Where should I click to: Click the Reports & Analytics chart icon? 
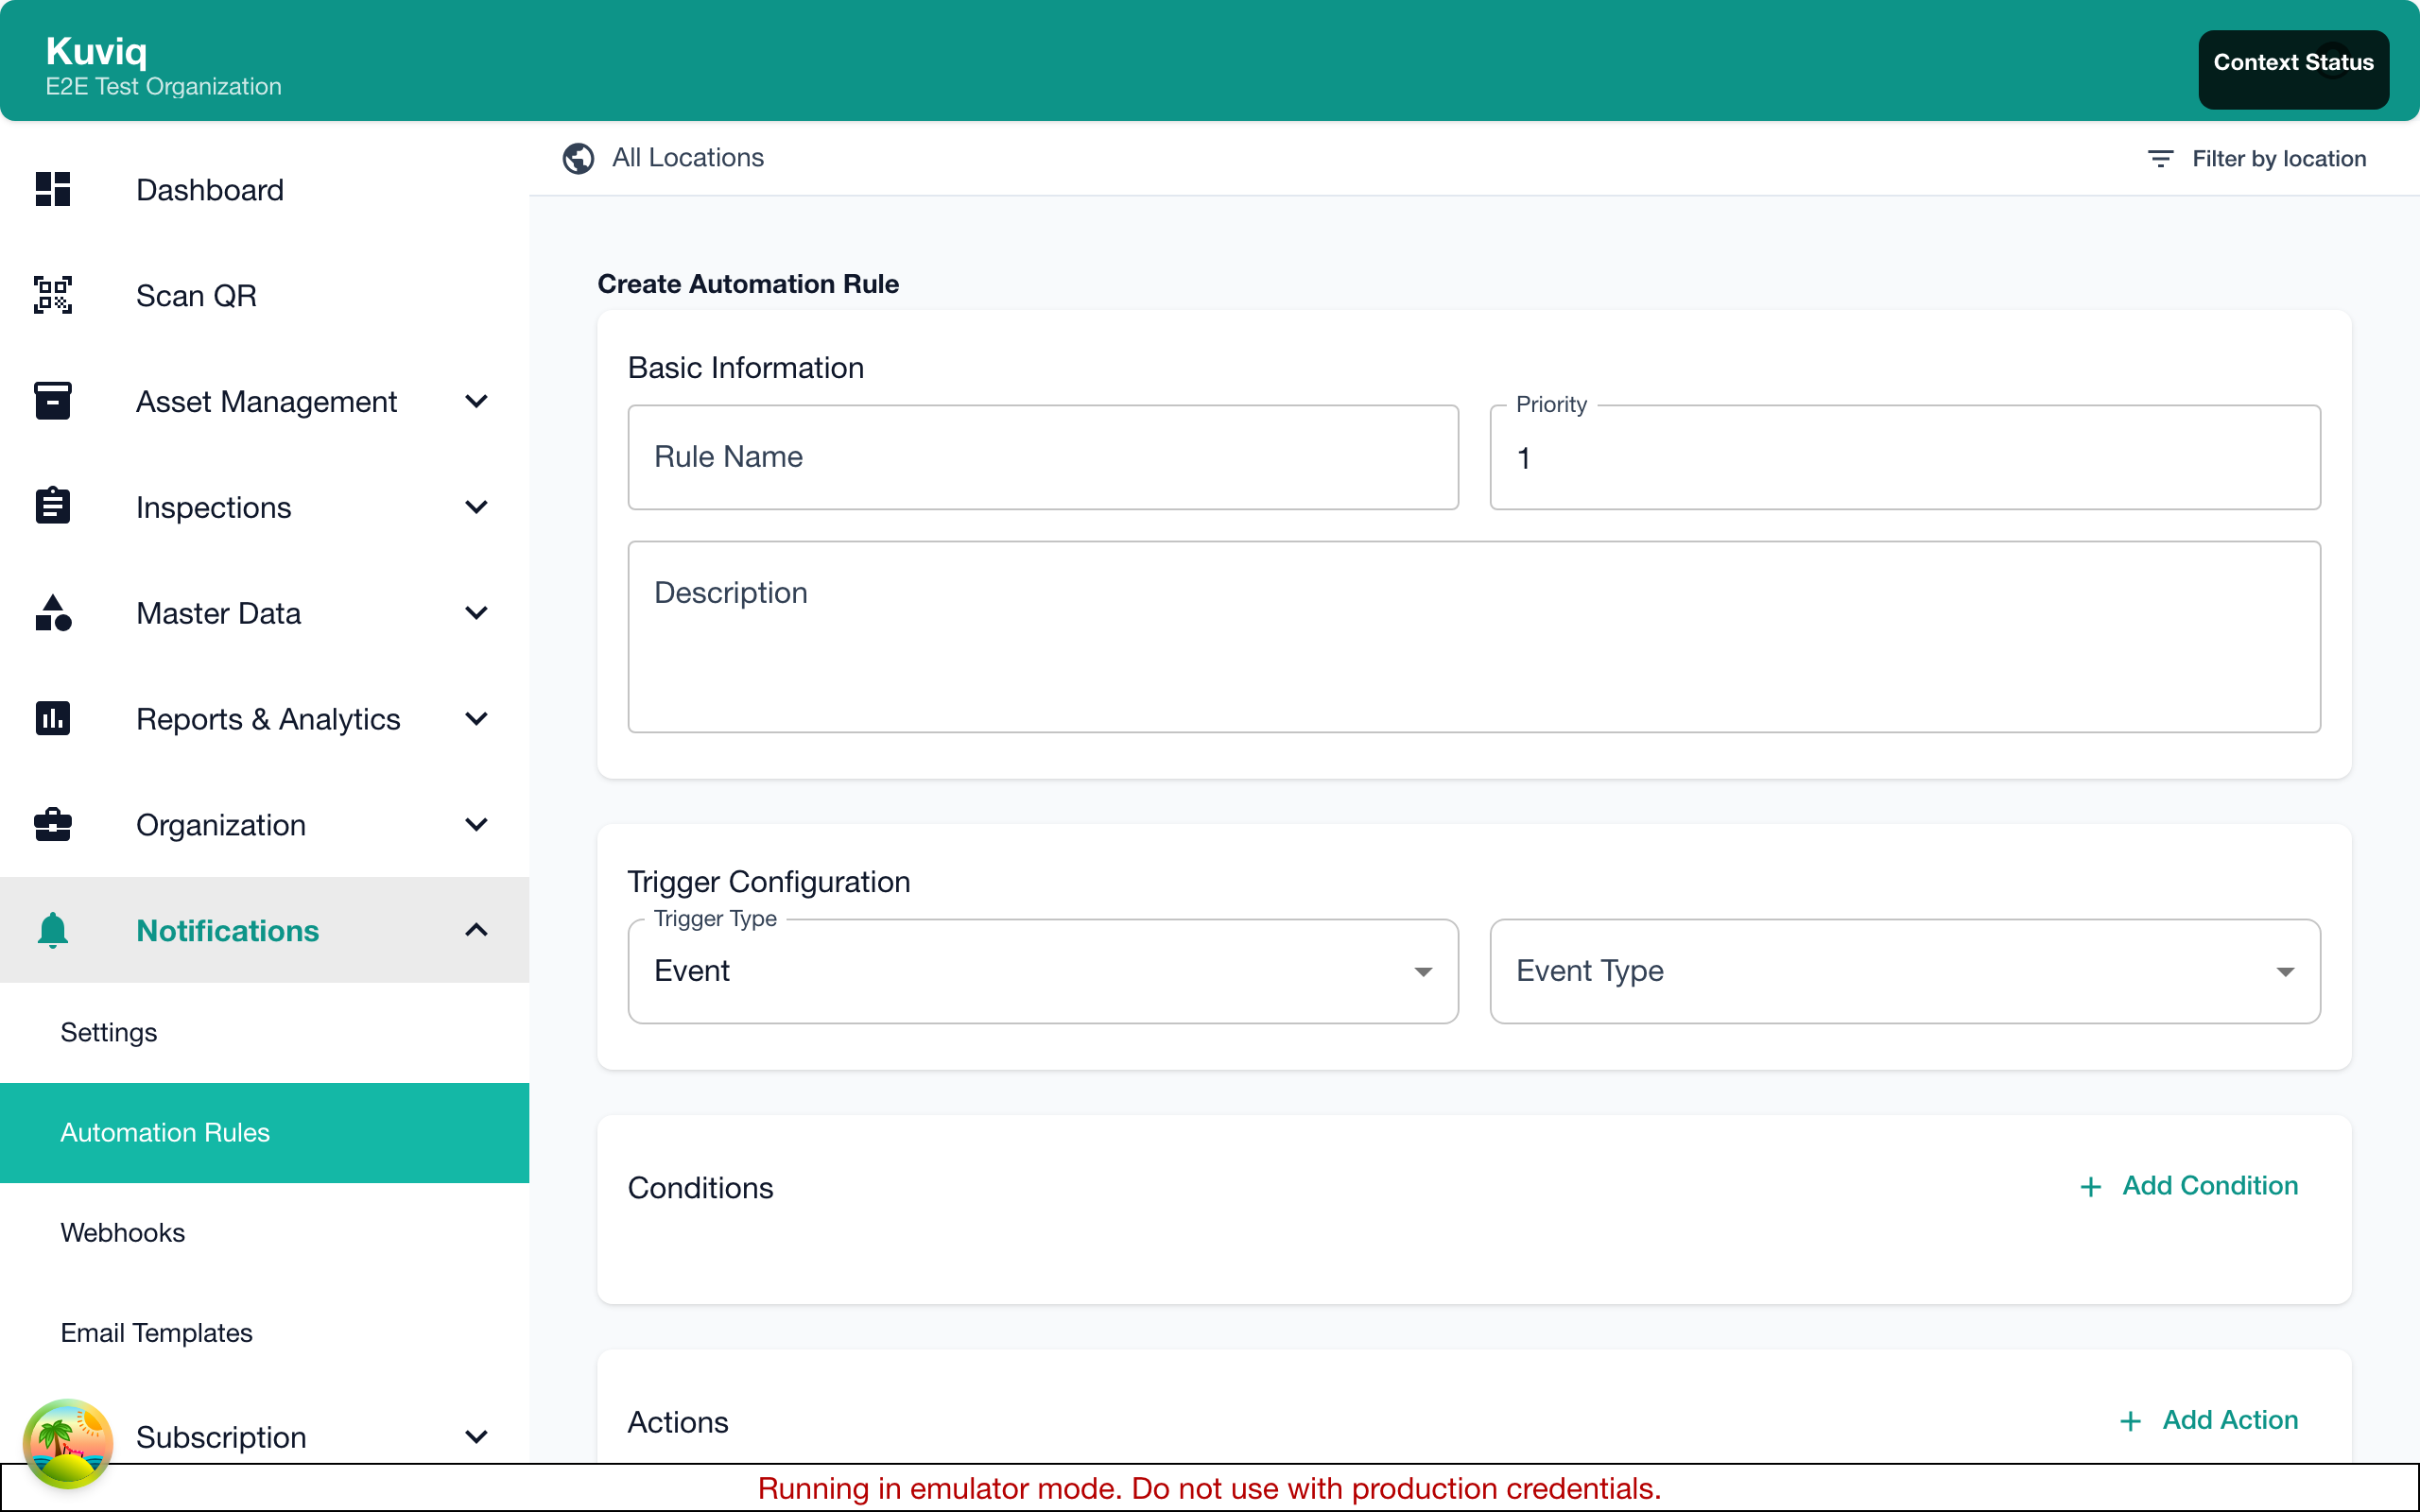[x=53, y=718]
